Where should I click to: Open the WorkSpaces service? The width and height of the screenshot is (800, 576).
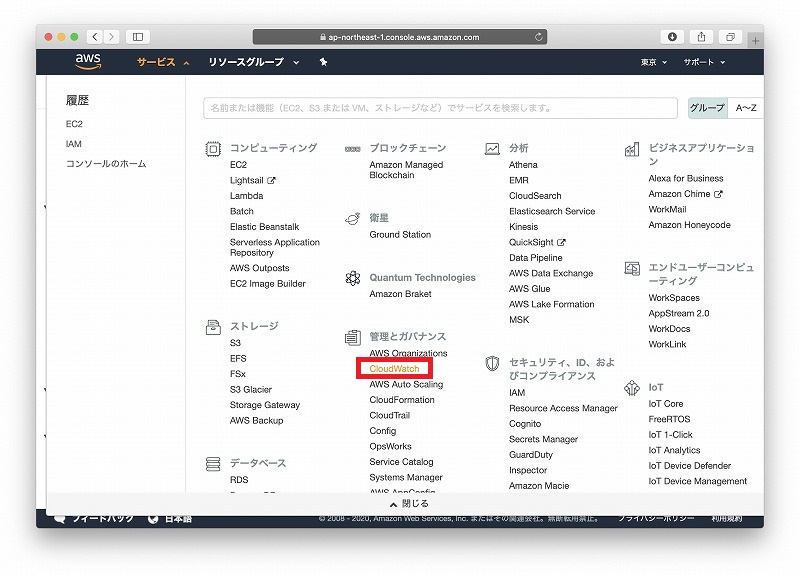pos(674,298)
